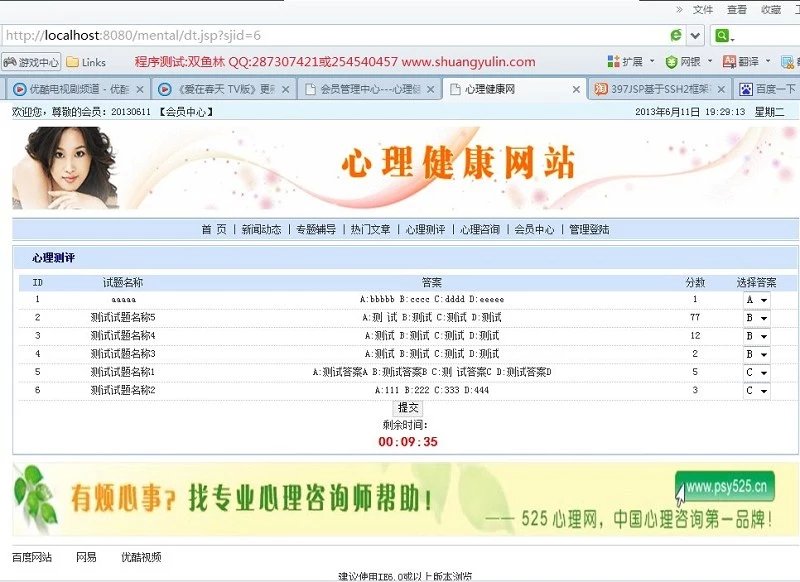Click the 扩展 extensions toolbar icon
The height and width of the screenshot is (582, 800).
pos(626,62)
